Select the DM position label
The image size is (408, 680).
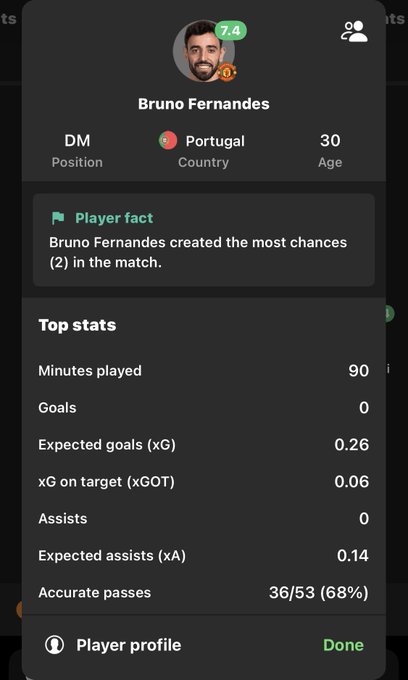(x=77, y=141)
